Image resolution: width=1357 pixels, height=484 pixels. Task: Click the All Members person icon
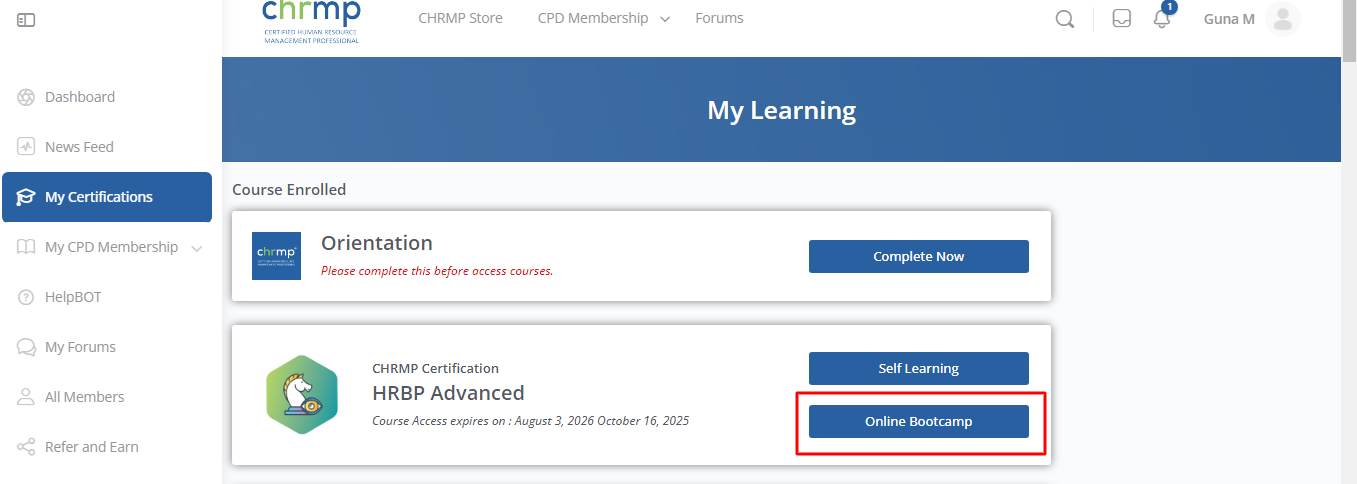click(x=27, y=397)
